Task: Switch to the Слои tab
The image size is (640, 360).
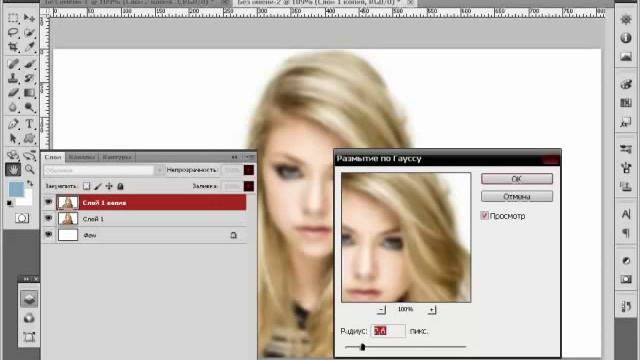Action: 53,157
